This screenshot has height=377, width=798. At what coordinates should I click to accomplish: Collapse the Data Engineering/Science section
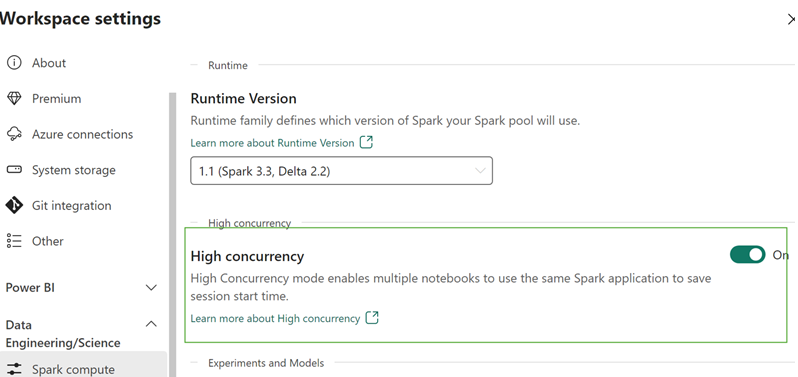(151, 324)
